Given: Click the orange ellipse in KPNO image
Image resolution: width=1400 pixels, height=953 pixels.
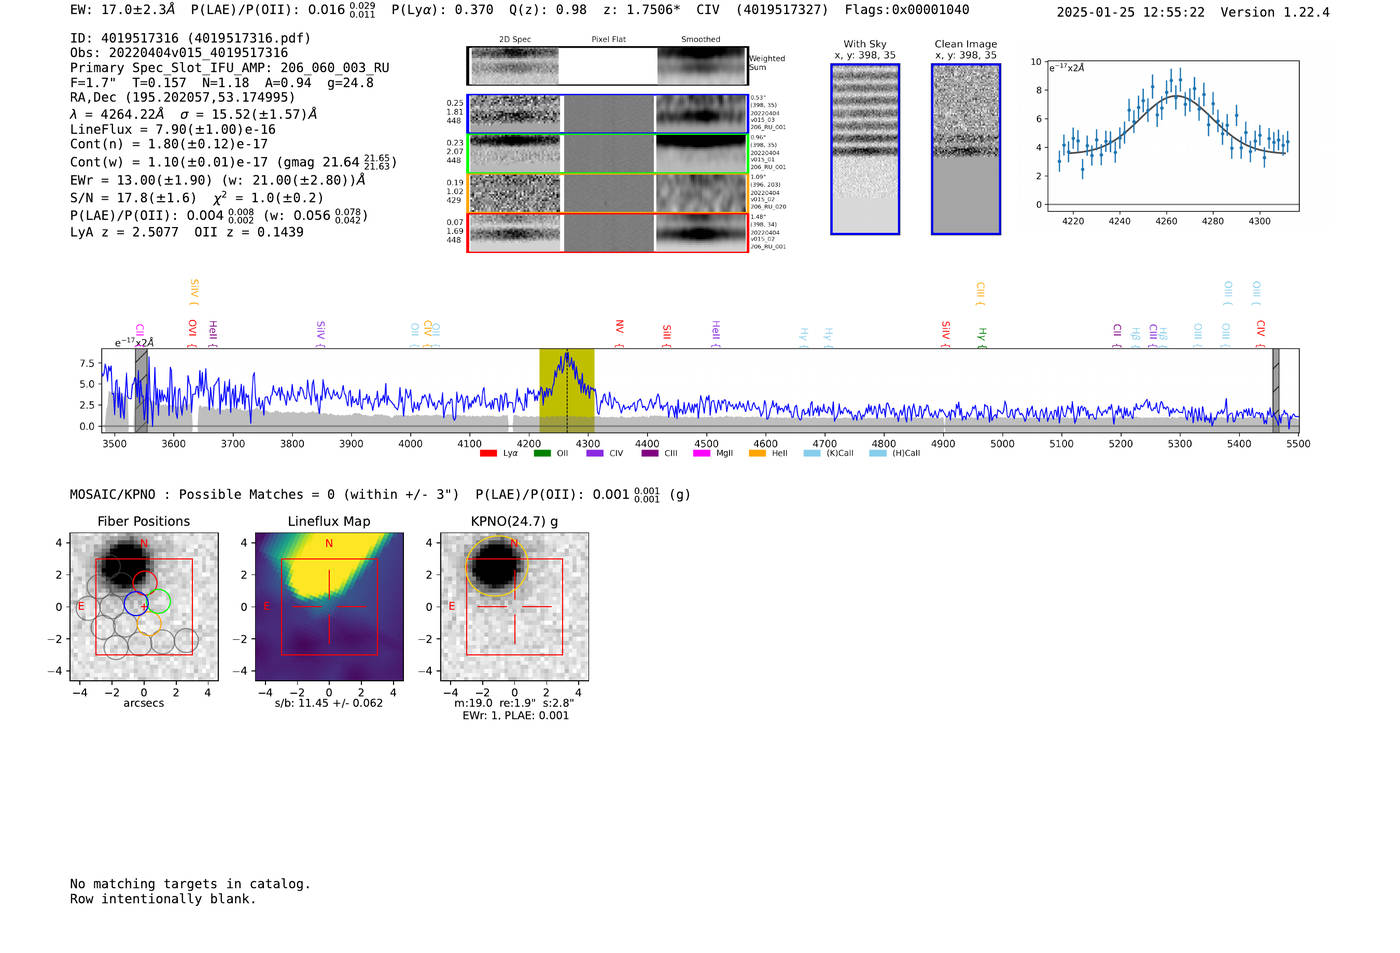Looking at the screenshot, I should pos(495,567).
